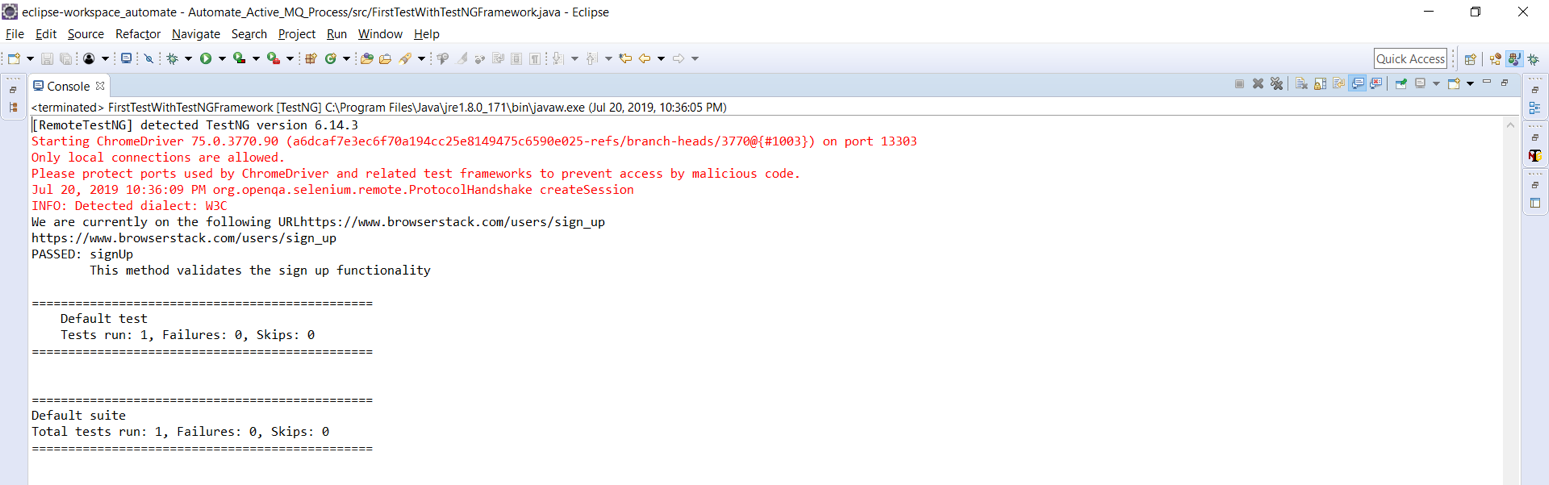Screen dimensions: 1549x485
Task: Click Remove All Terminated Launches icon
Action: [x=1277, y=84]
